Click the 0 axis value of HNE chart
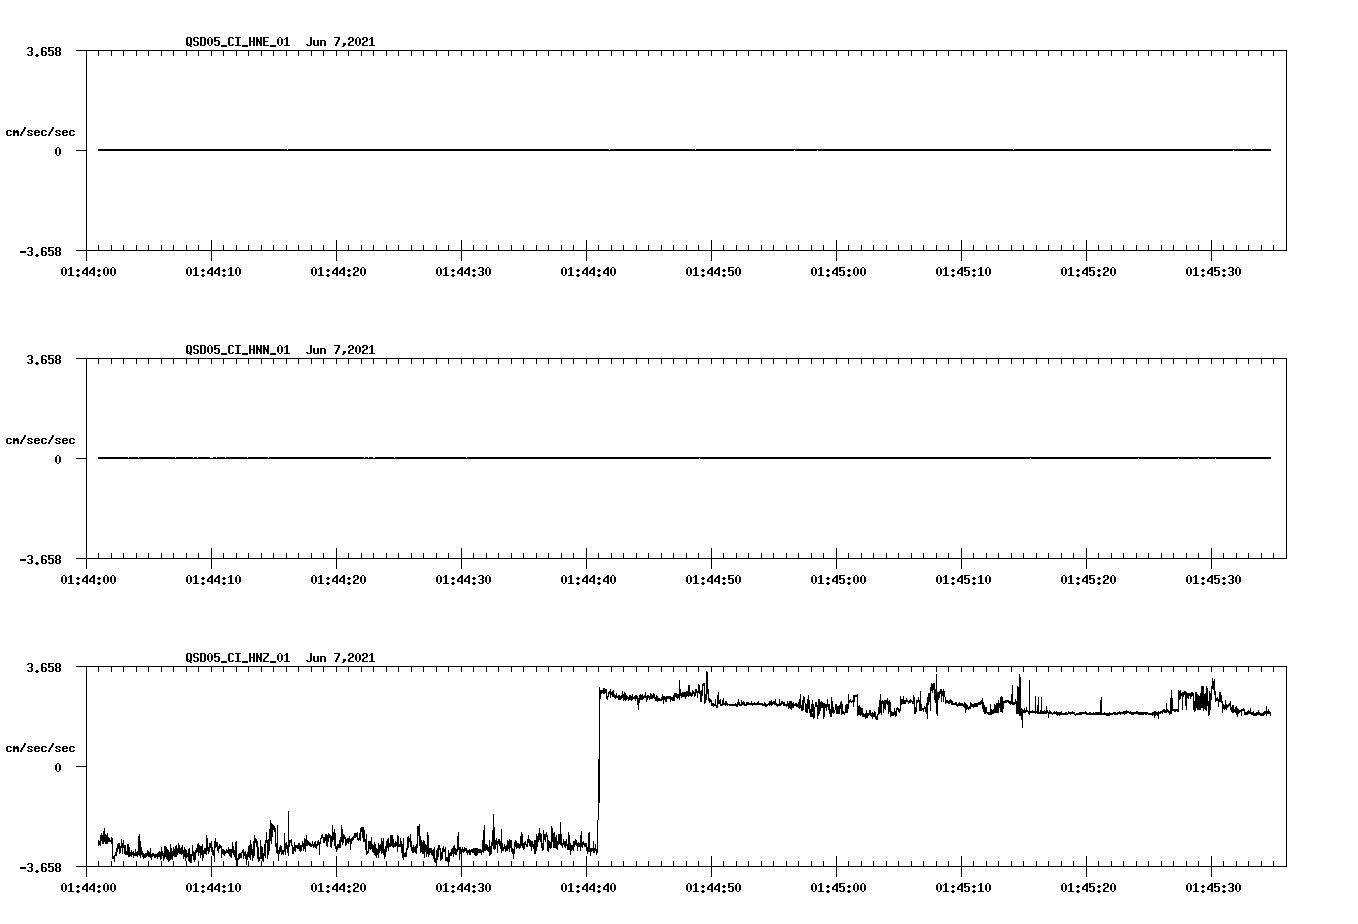 (x=58, y=151)
